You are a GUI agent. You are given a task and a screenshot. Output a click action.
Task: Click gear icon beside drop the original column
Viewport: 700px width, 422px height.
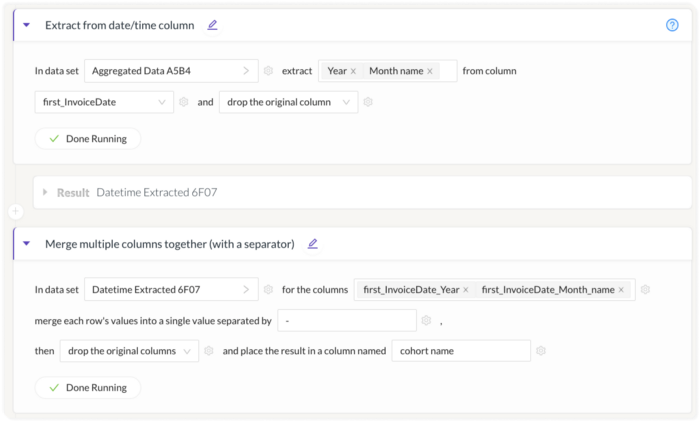click(368, 102)
